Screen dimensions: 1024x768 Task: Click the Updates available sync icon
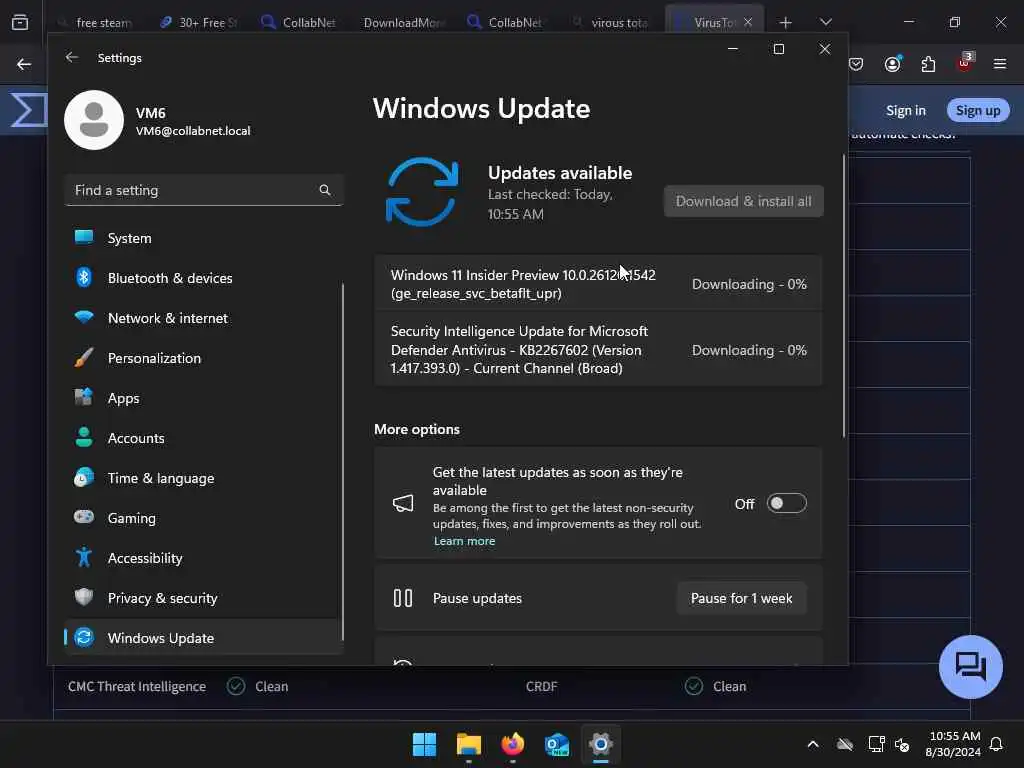(422, 192)
